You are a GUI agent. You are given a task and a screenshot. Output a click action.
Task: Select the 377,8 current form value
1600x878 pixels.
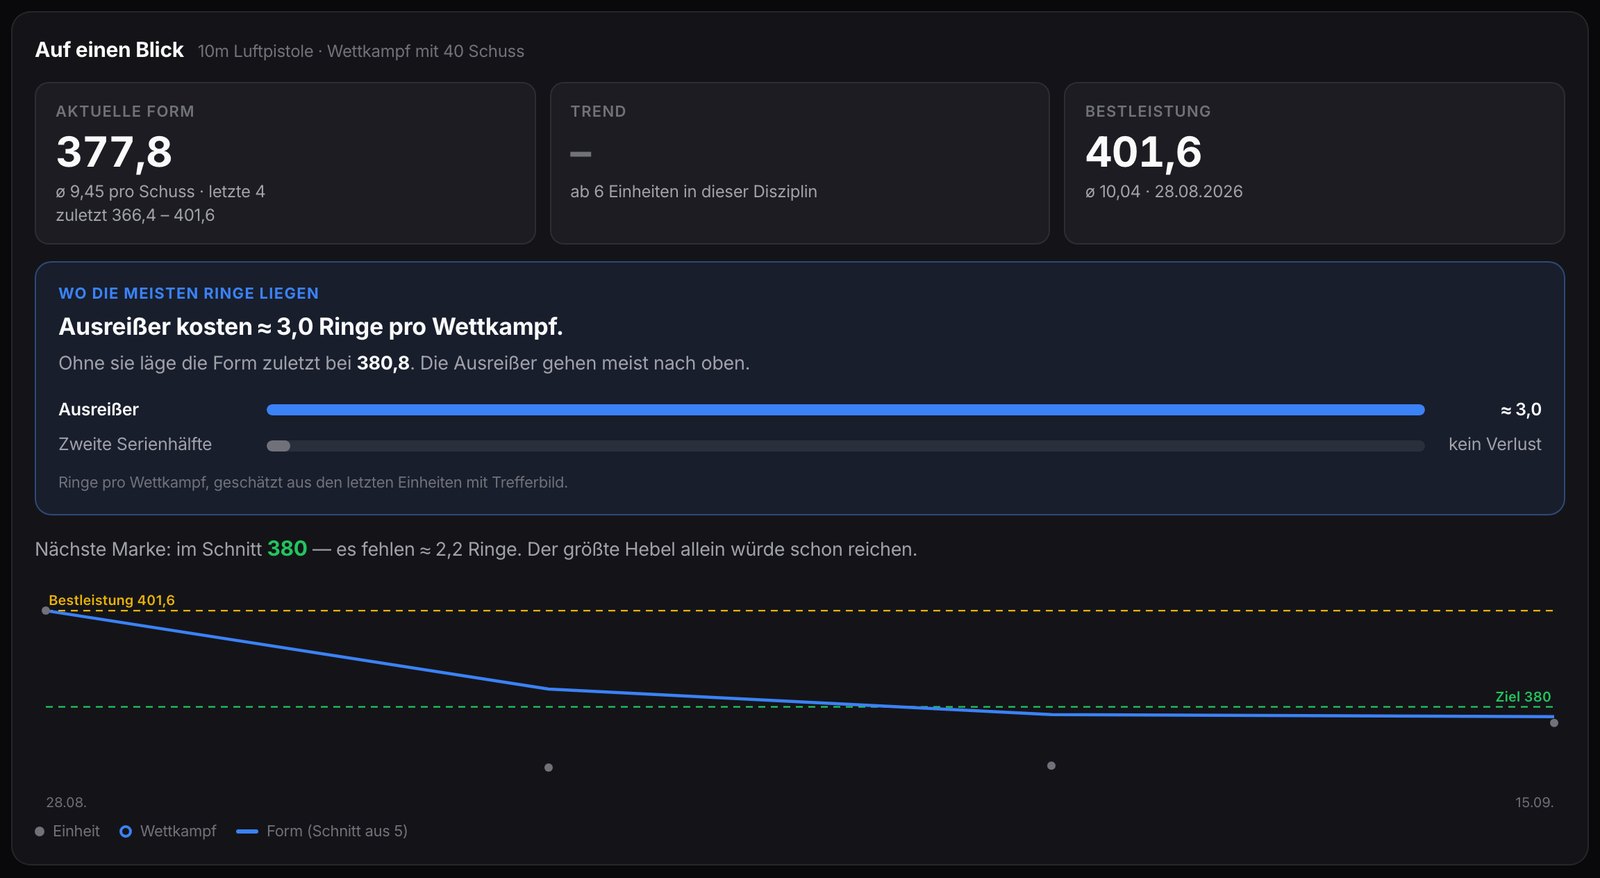[114, 152]
